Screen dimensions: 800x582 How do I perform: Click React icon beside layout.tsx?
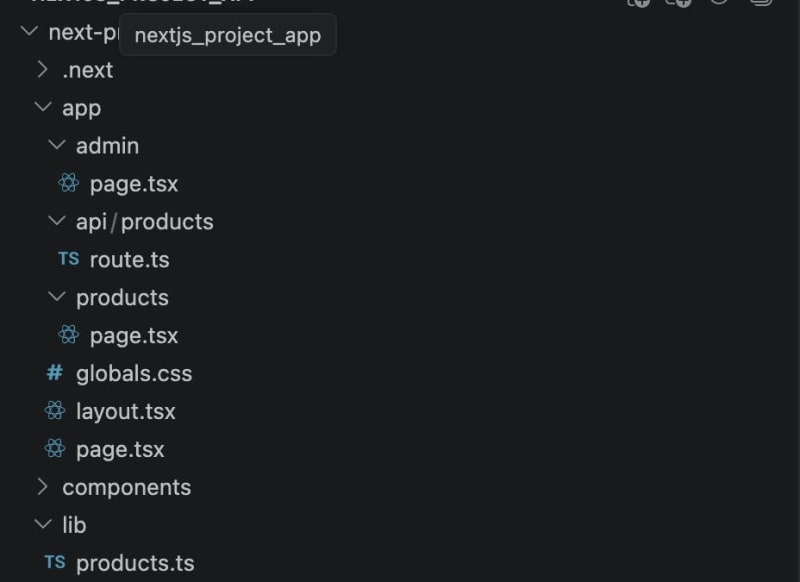(55, 411)
